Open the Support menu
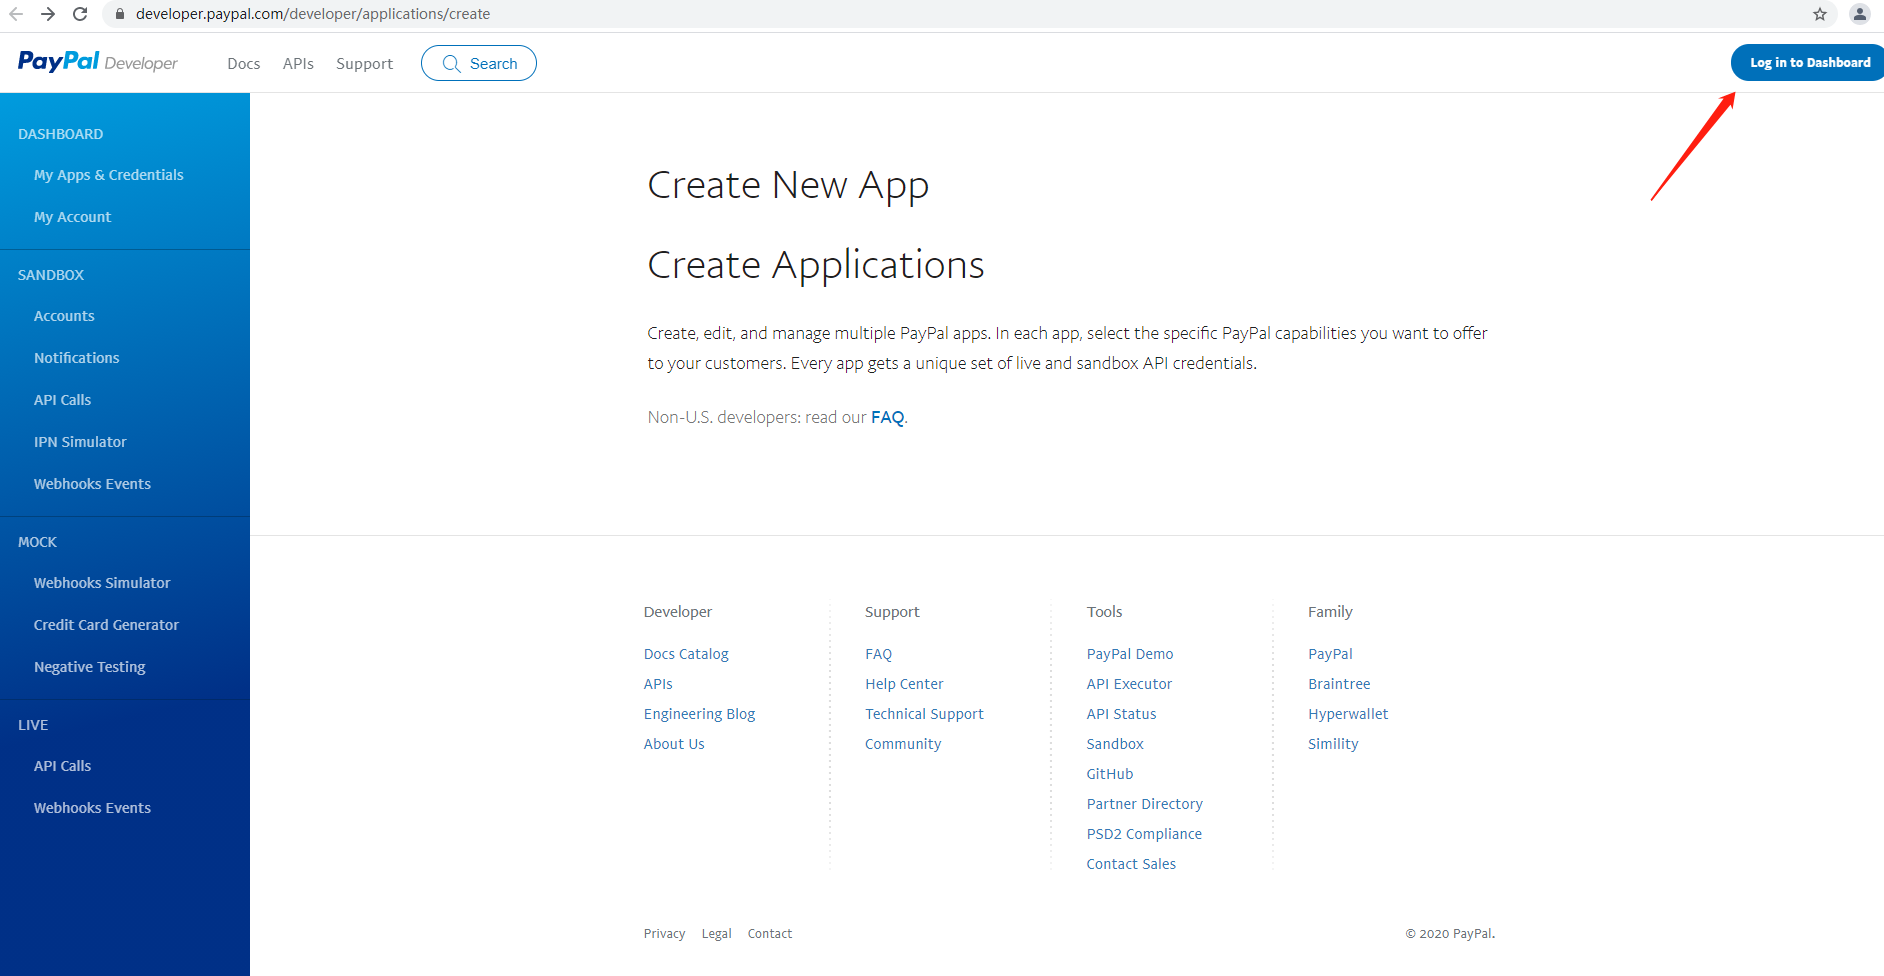This screenshot has width=1884, height=976. click(x=365, y=63)
